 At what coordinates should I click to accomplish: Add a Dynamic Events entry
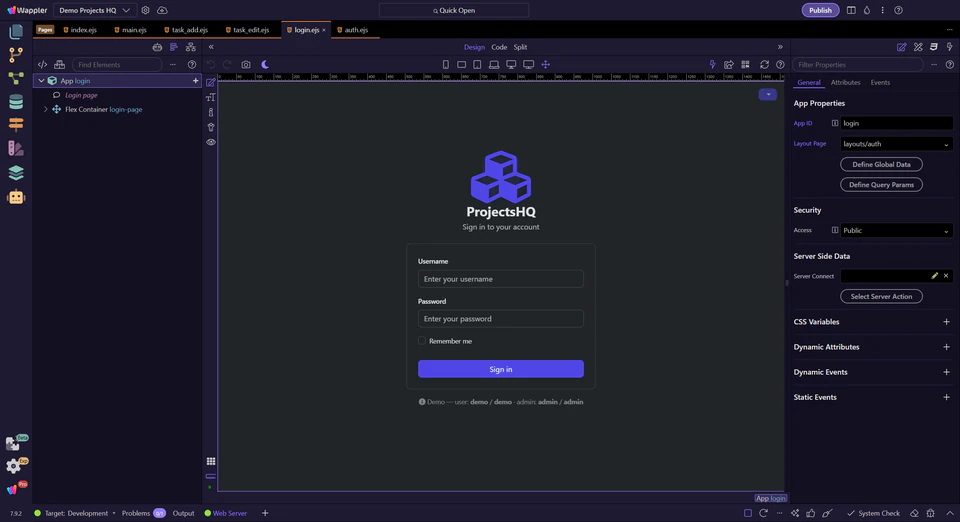pyautogui.click(x=946, y=372)
